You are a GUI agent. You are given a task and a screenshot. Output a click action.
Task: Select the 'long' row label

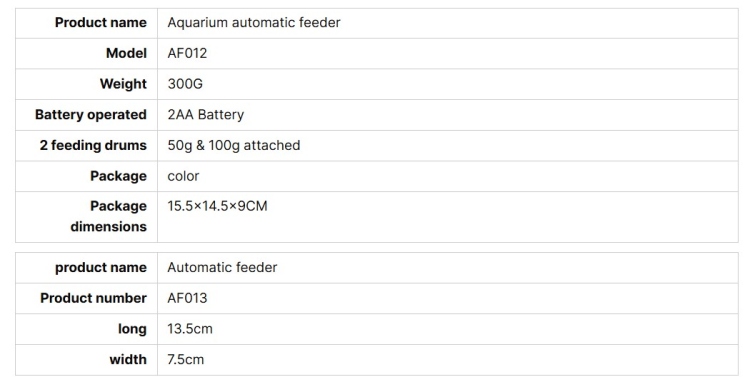[x=132, y=329]
